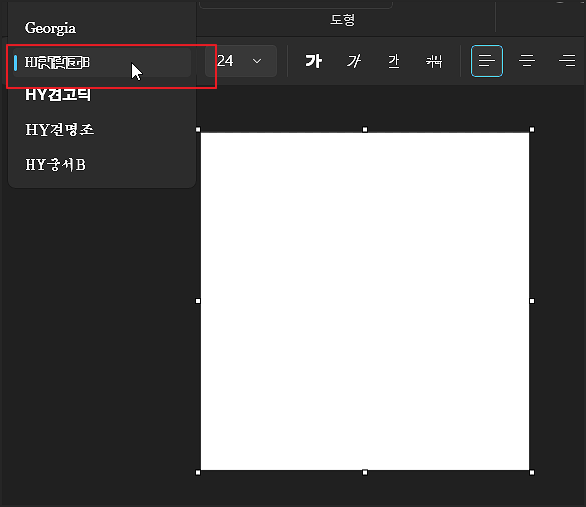Viewport: 586px width, 507px height.
Task: Click the top-center canvas resize handle
Action: click(x=365, y=130)
